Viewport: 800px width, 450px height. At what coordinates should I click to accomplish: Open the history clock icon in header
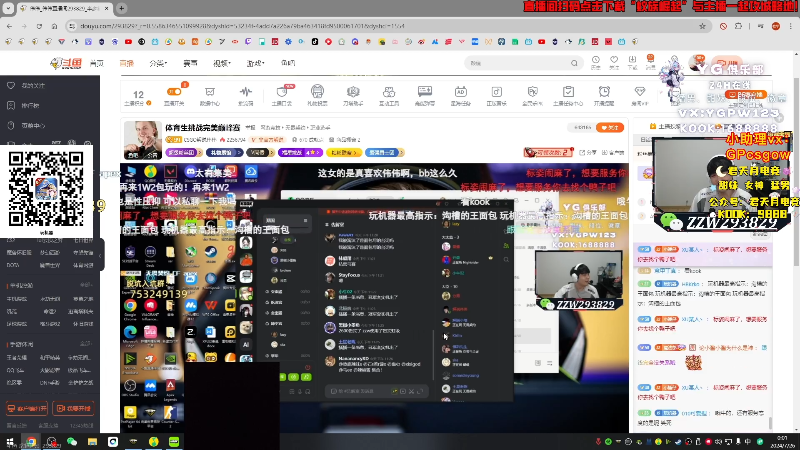pos(595,62)
